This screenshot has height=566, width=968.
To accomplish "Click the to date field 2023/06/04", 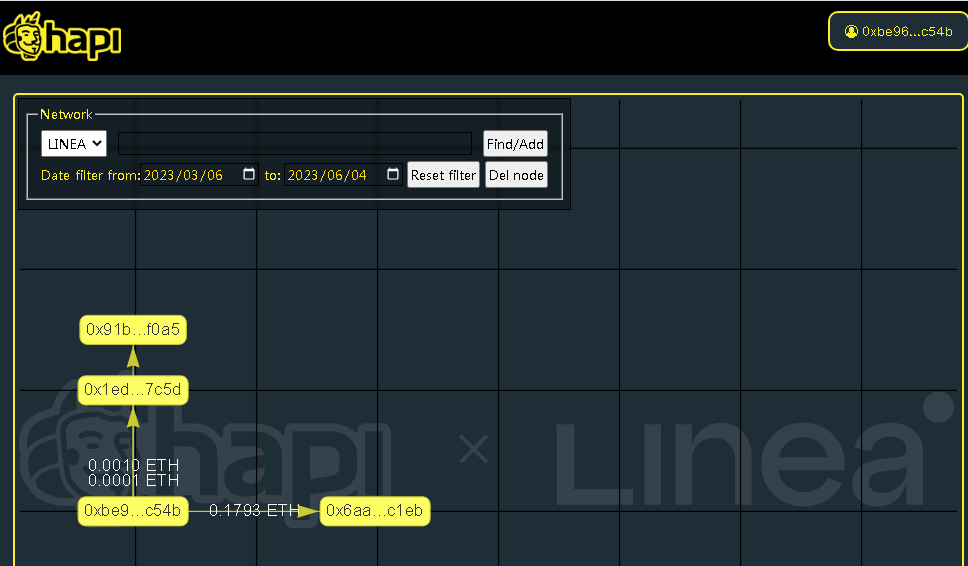I will 343,175.
